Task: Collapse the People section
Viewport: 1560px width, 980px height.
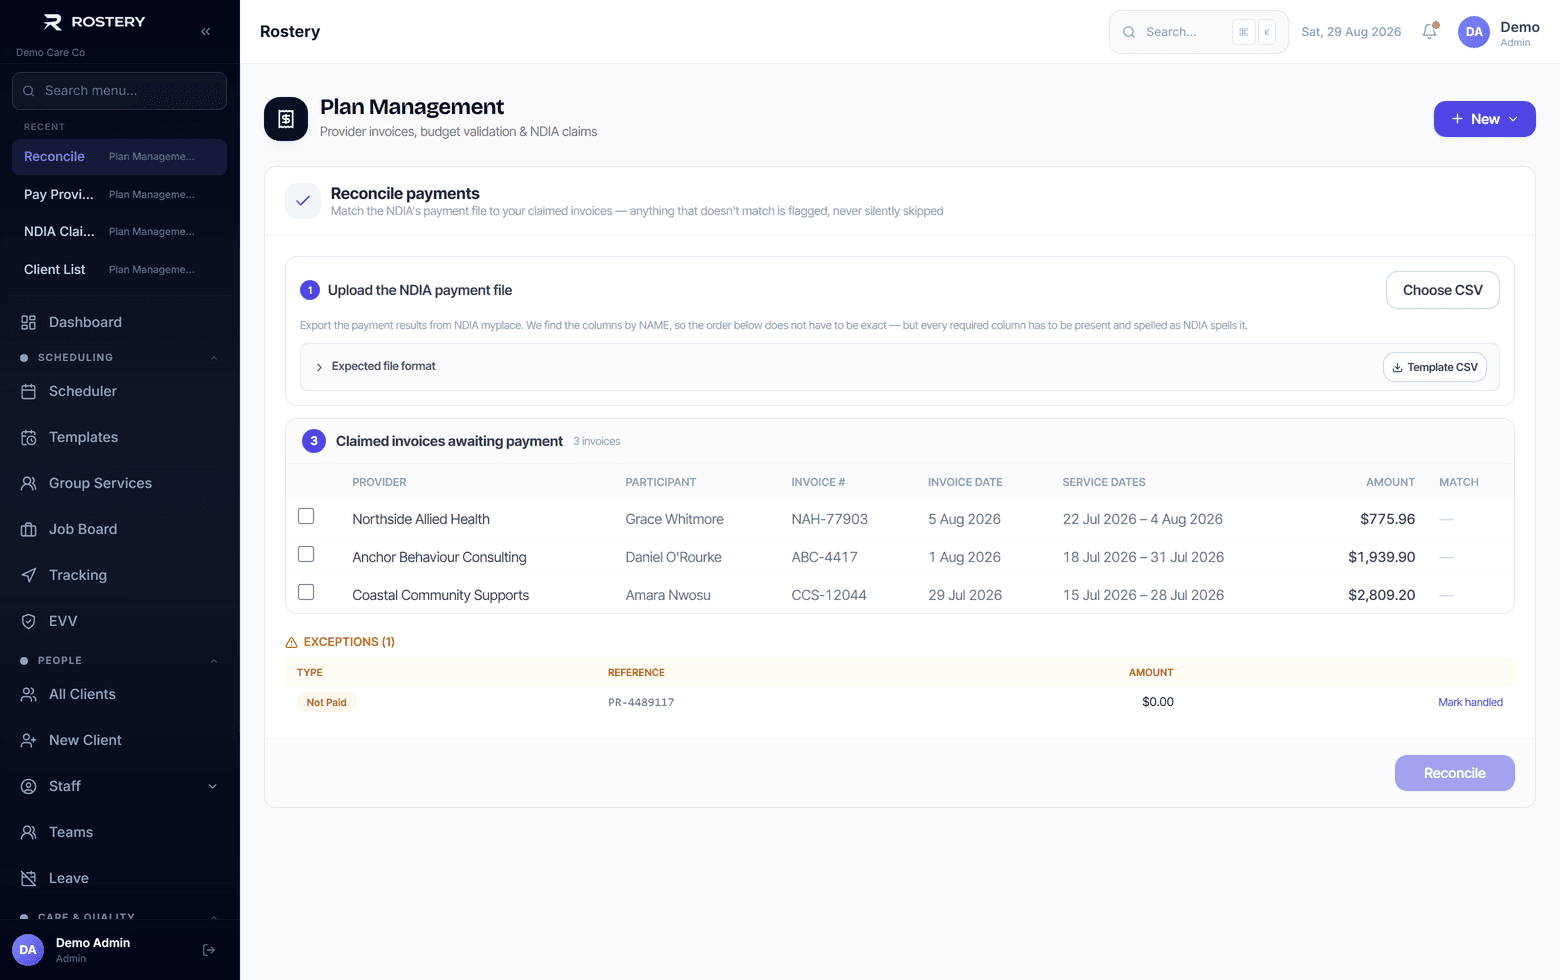Action: click(x=120, y=660)
